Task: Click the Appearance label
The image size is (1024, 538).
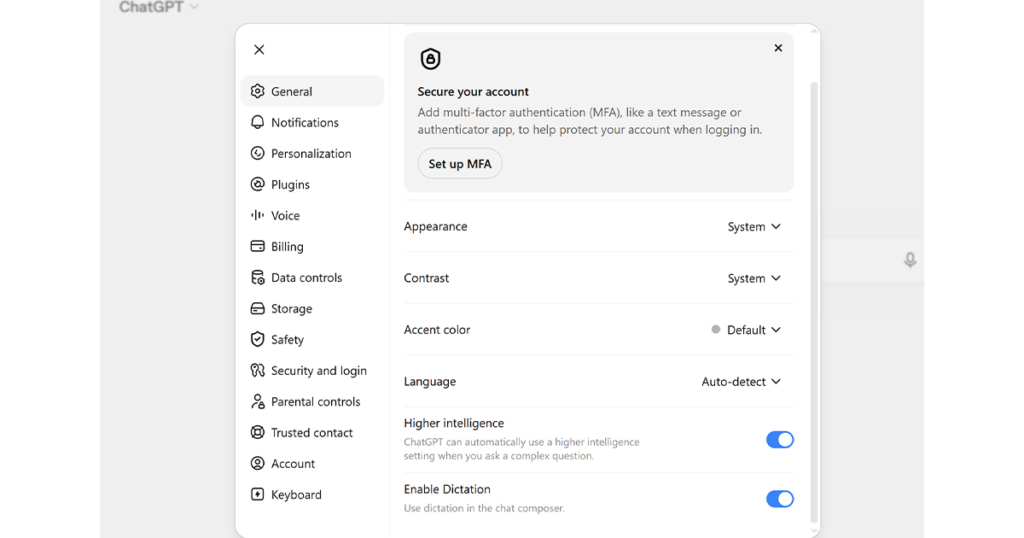Action: click(436, 227)
